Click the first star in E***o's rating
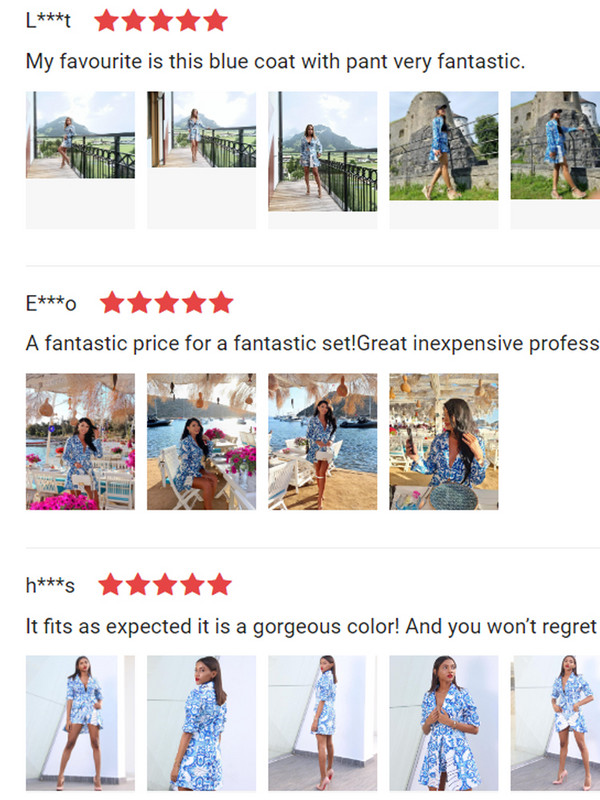600x800 pixels. pos(112,302)
